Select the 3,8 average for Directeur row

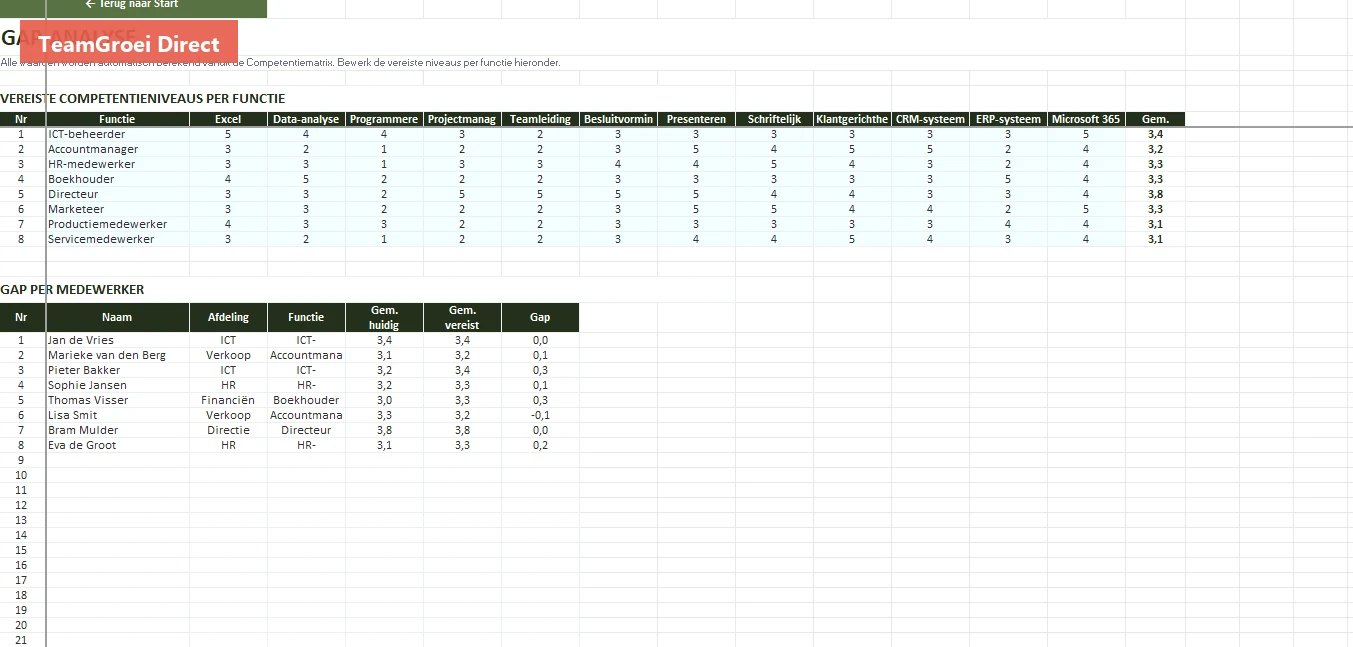(x=1155, y=194)
